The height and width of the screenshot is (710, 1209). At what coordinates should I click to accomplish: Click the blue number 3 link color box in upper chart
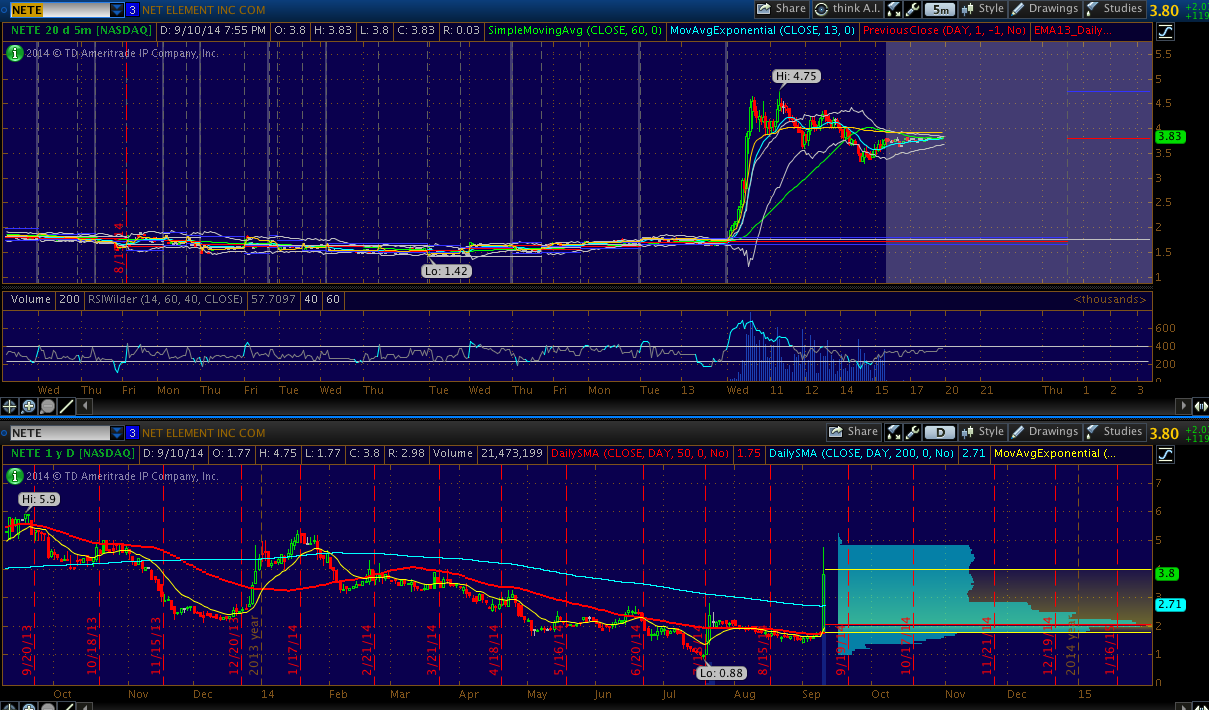pyautogui.click(x=132, y=9)
